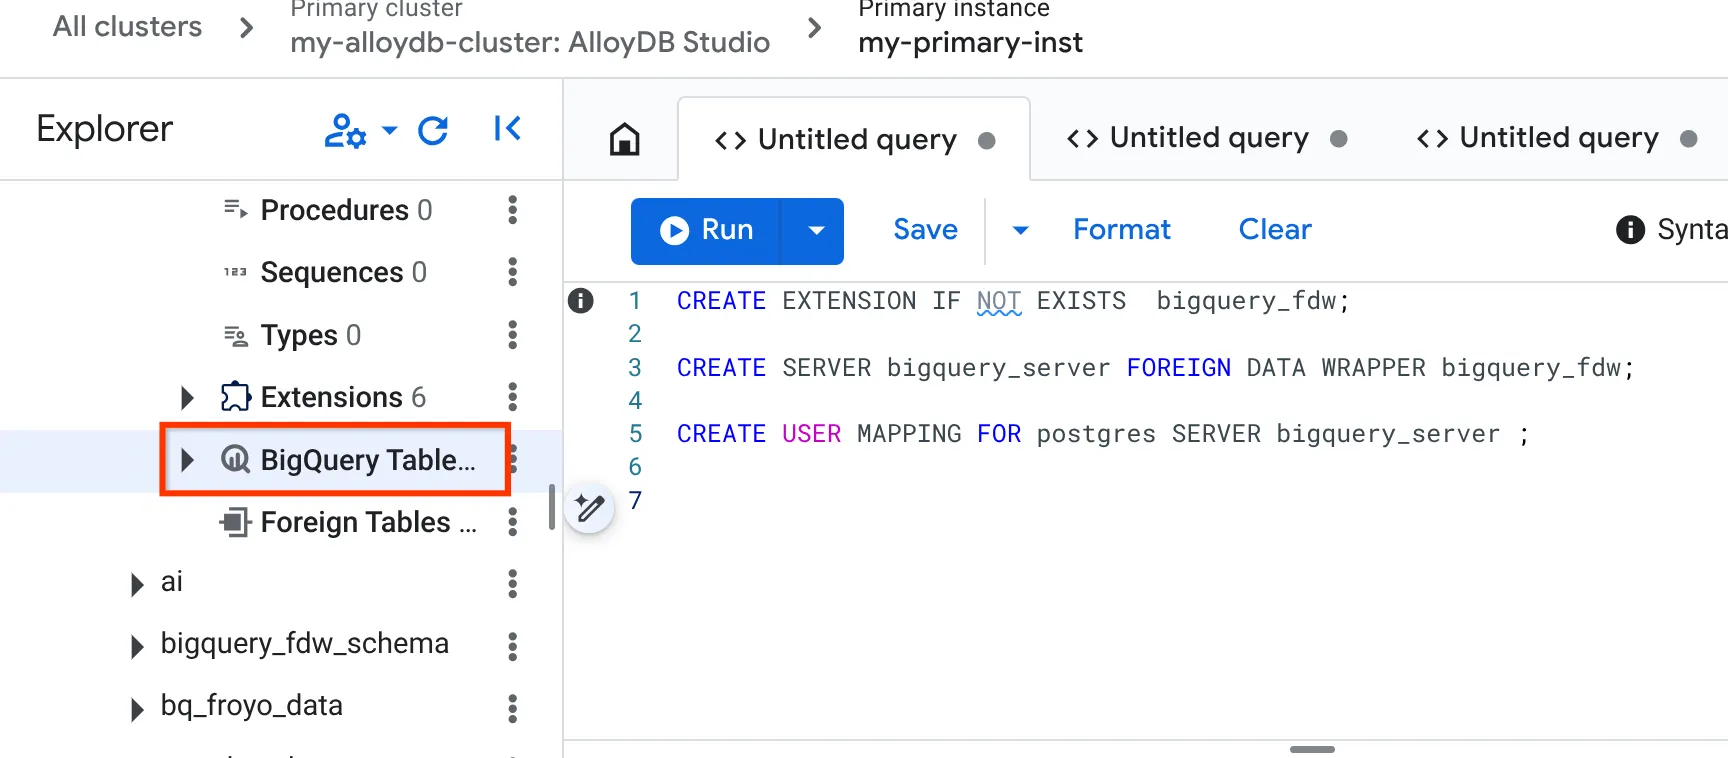1728x758 pixels.
Task: Click the results pane resize handle
Action: 1312,749
